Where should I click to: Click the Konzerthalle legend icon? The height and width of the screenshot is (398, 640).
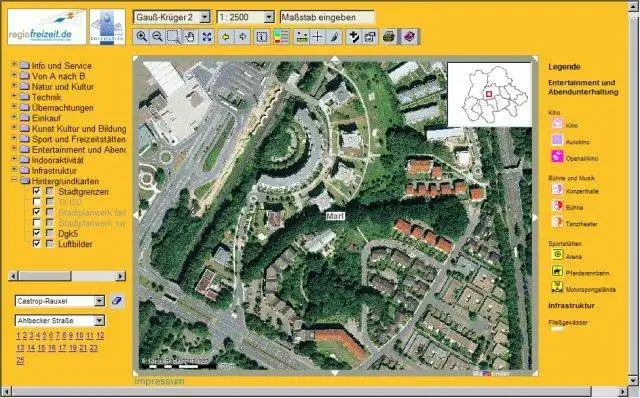coord(557,189)
